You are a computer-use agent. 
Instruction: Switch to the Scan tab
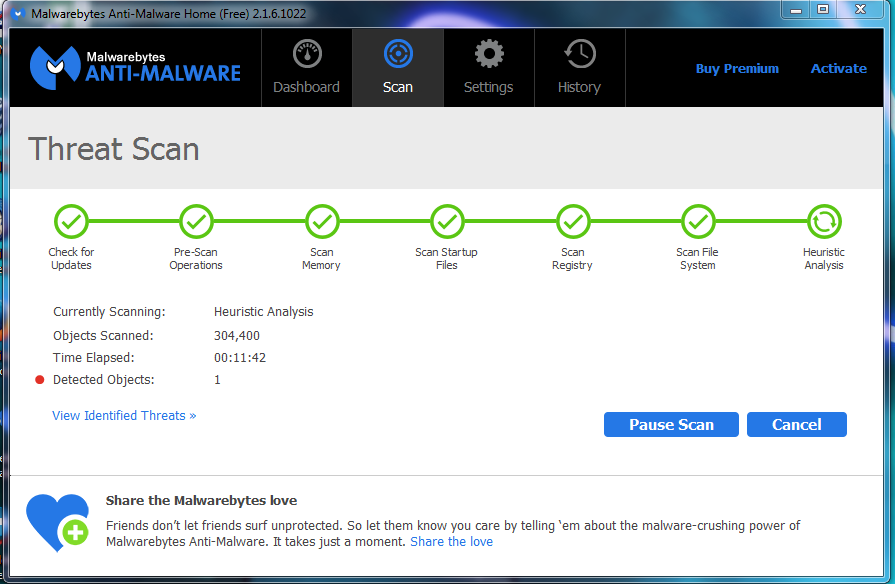pos(398,68)
